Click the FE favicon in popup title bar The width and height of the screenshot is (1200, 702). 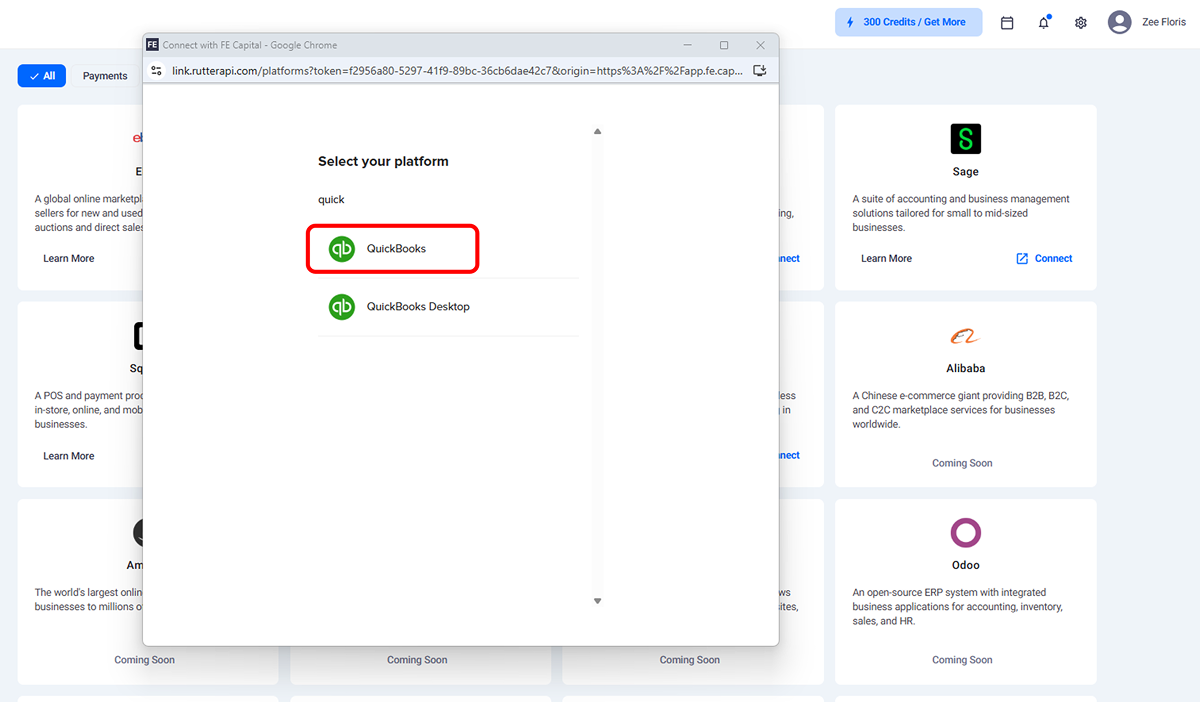[152, 45]
